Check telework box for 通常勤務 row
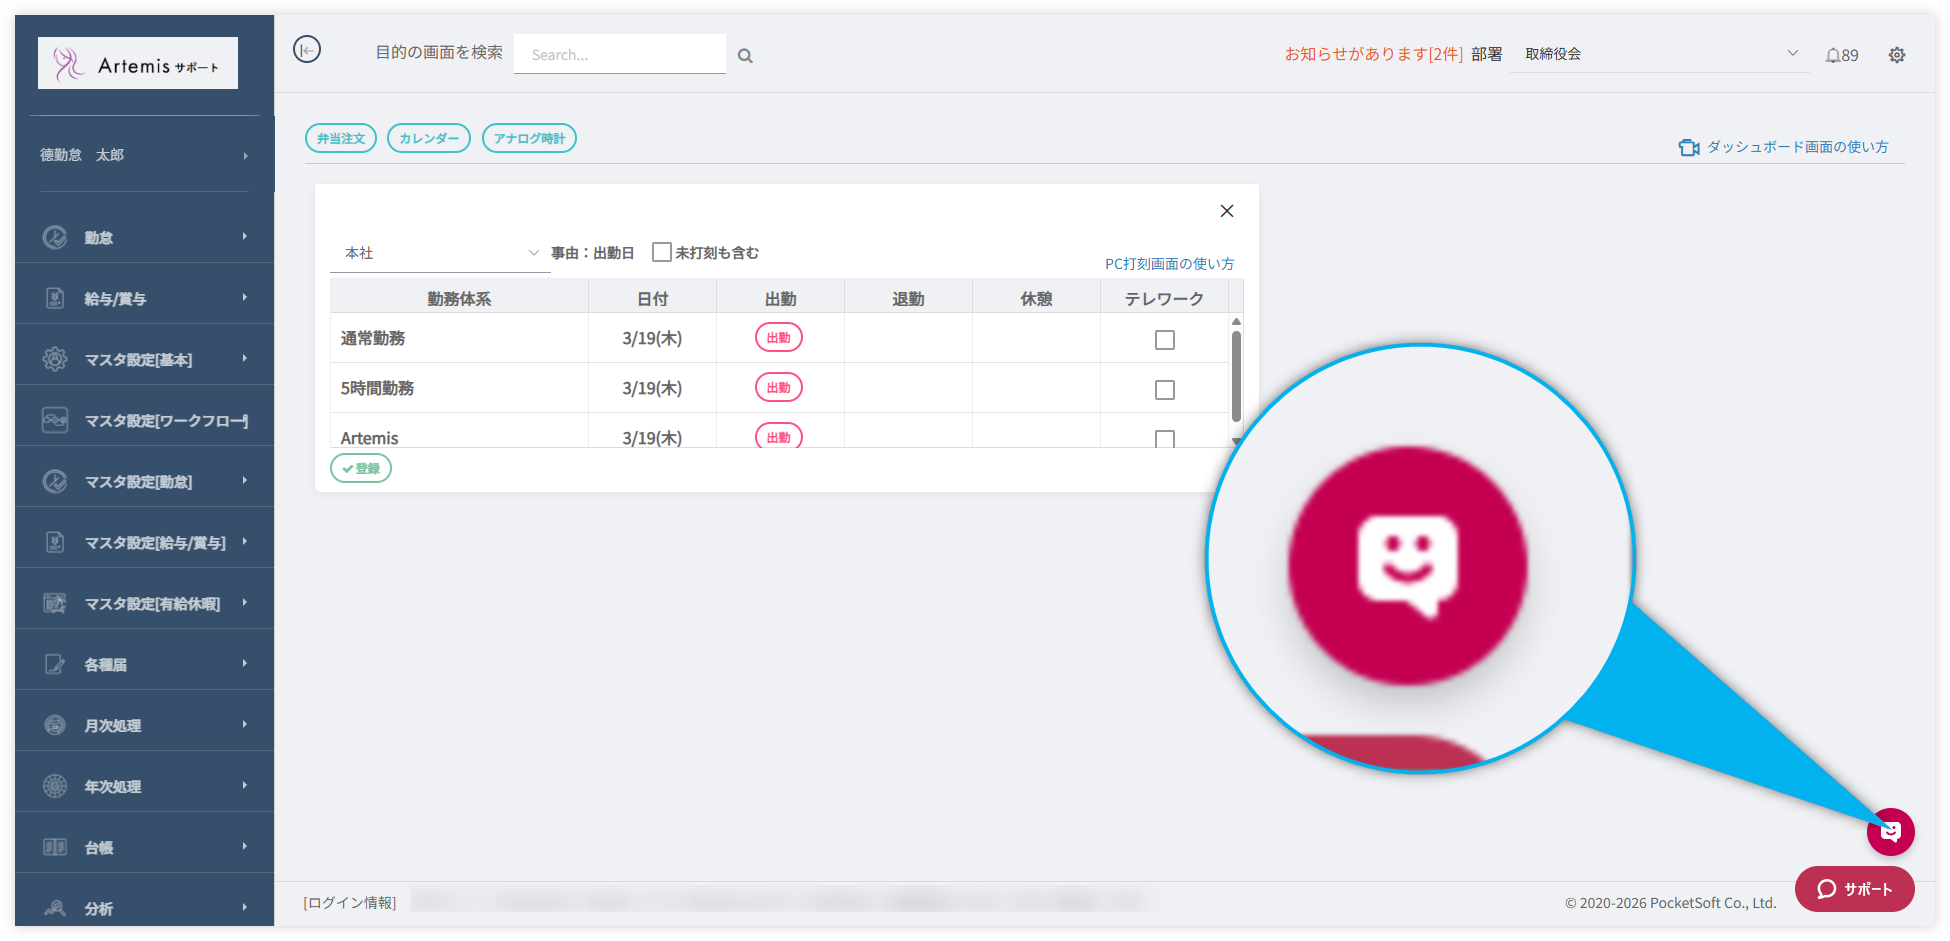1950x941 pixels. [1164, 340]
